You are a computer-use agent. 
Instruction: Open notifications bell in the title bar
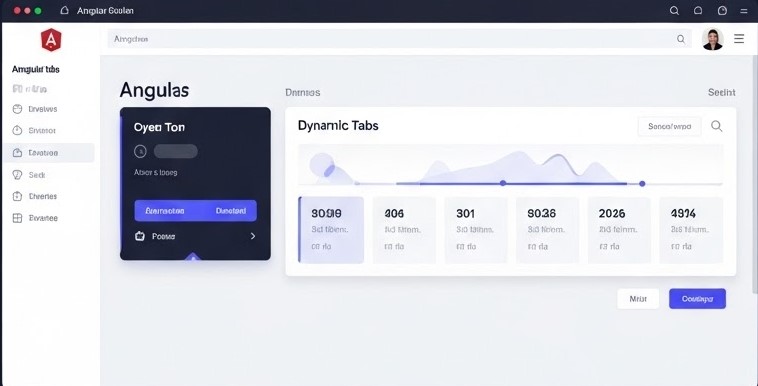click(x=698, y=11)
